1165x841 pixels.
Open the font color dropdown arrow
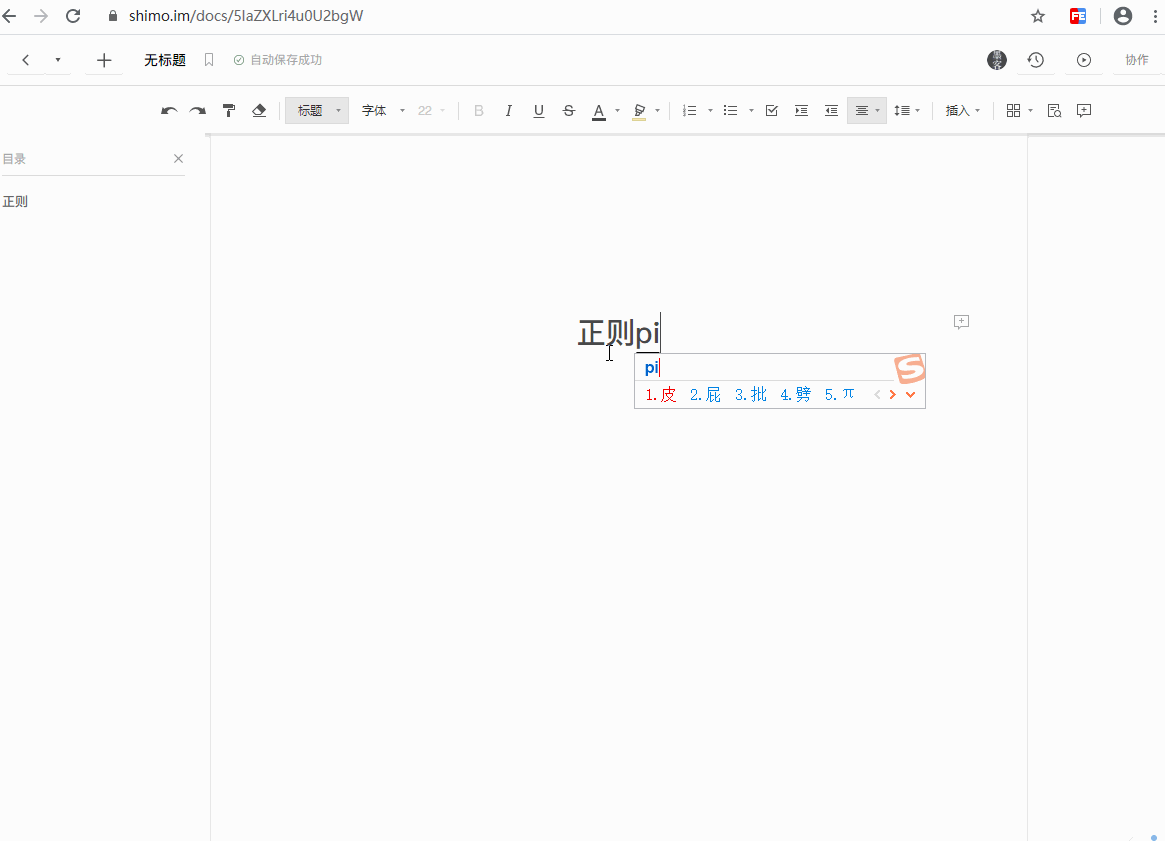click(617, 111)
